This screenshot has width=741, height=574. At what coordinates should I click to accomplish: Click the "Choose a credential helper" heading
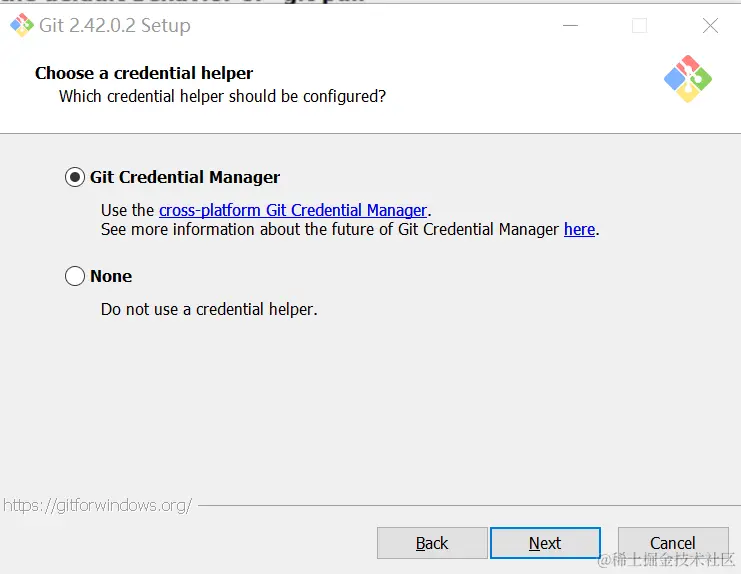click(144, 73)
